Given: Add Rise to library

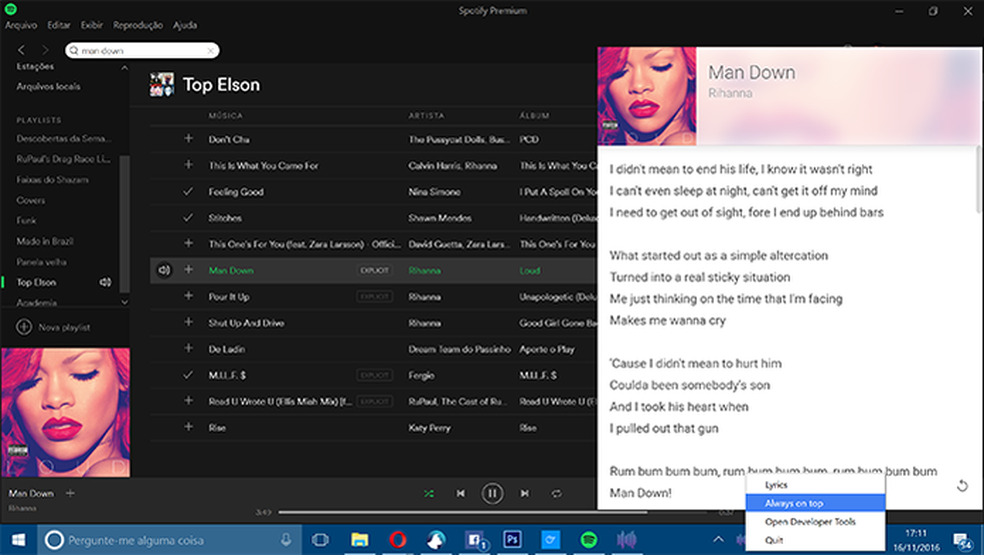Looking at the screenshot, I should [x=188, y=426].
